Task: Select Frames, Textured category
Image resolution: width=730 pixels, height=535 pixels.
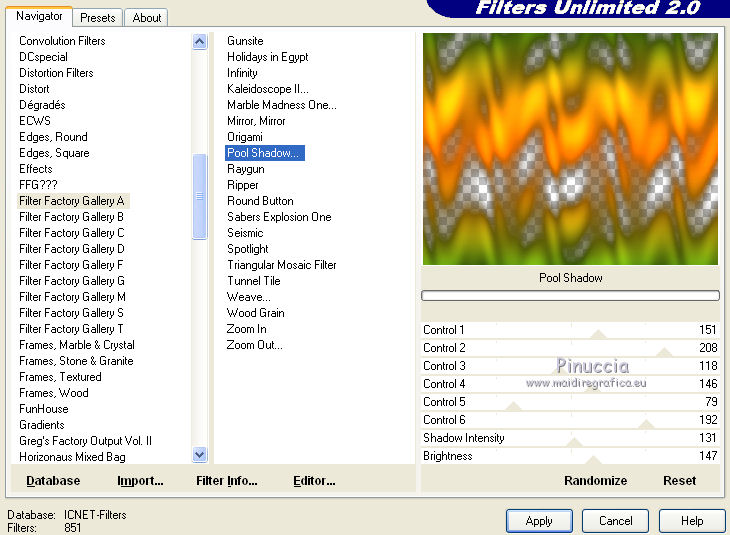Action: (x=61, y=377)
